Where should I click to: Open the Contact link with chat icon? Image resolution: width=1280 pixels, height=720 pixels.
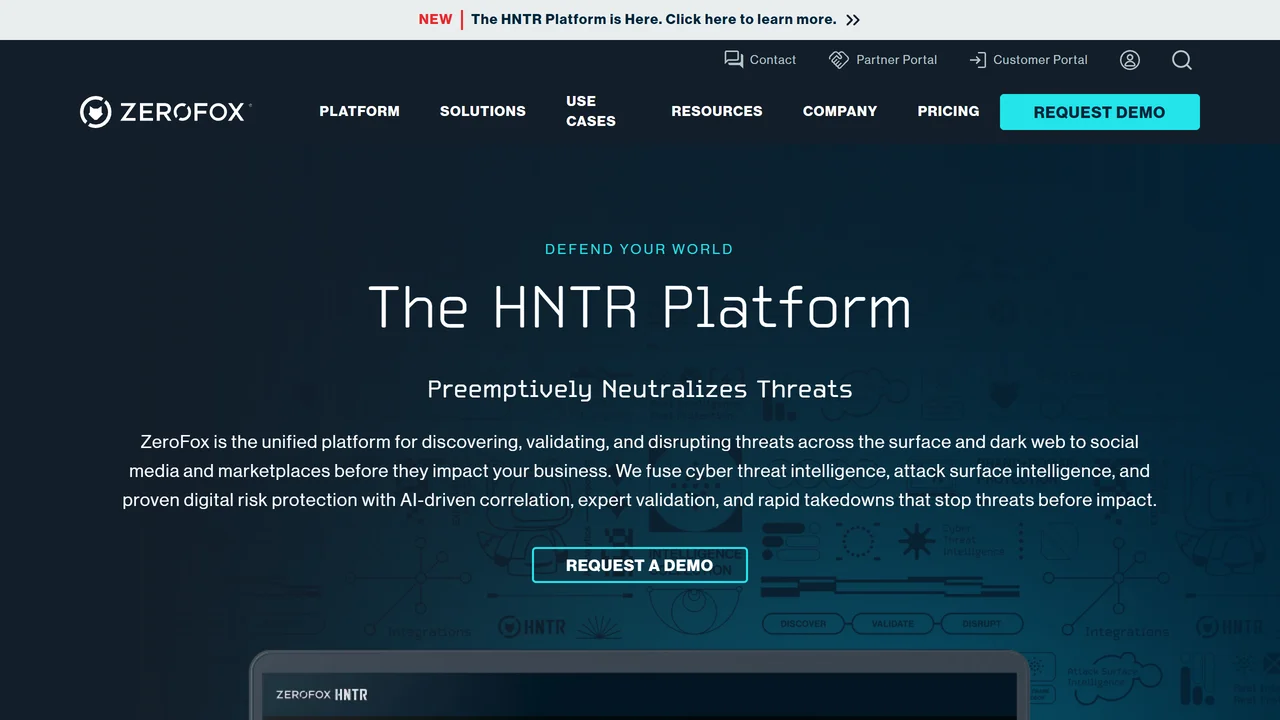pos(760,60)
